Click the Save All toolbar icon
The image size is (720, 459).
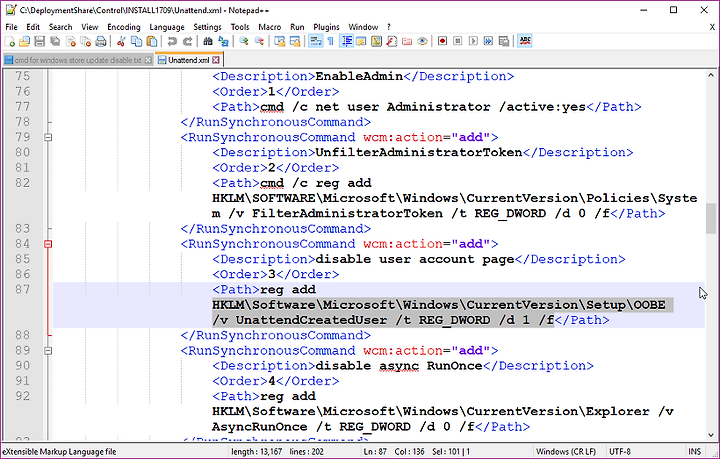pos(55,42)
